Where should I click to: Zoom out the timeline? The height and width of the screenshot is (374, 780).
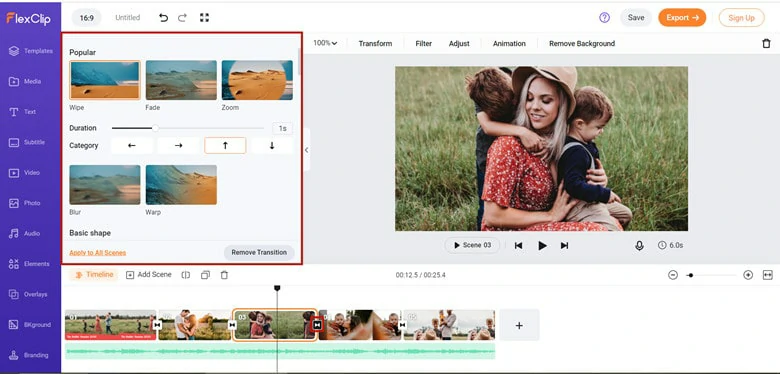[x=673, y=275]
